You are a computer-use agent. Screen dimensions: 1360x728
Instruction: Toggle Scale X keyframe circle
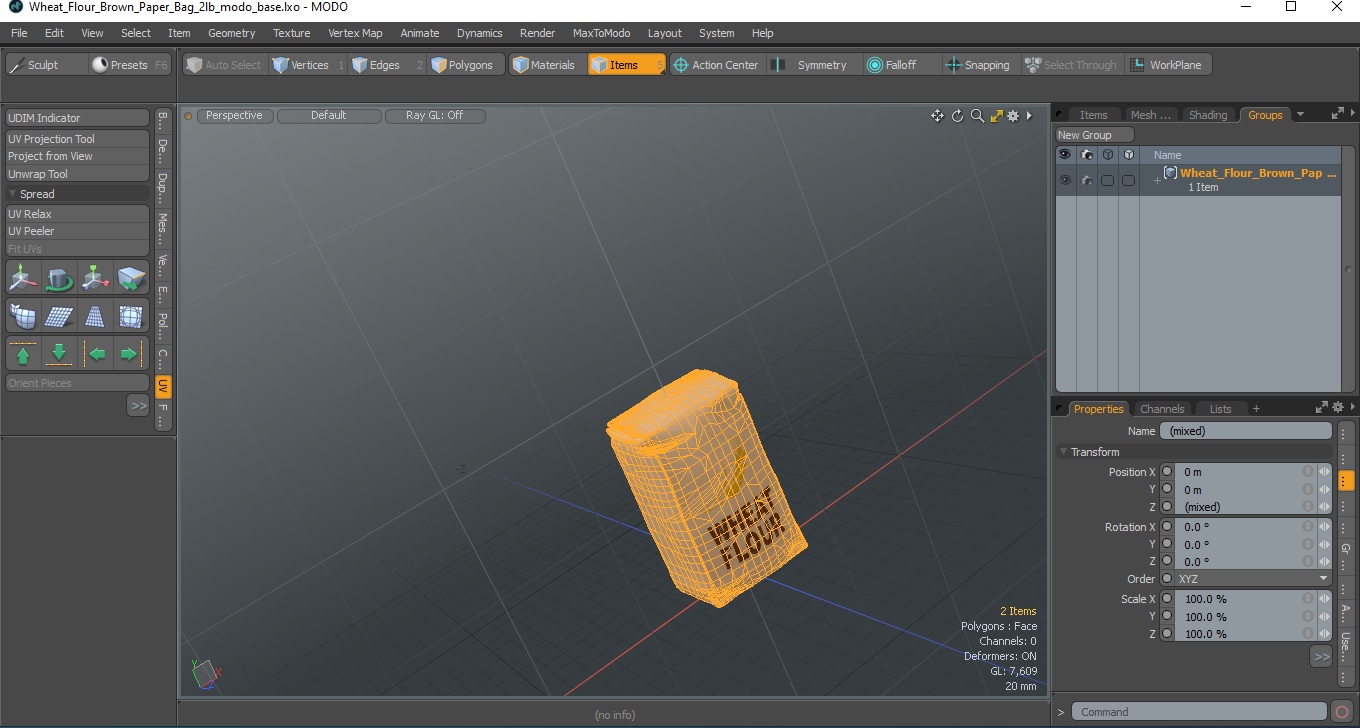[x=1167, y=598]
